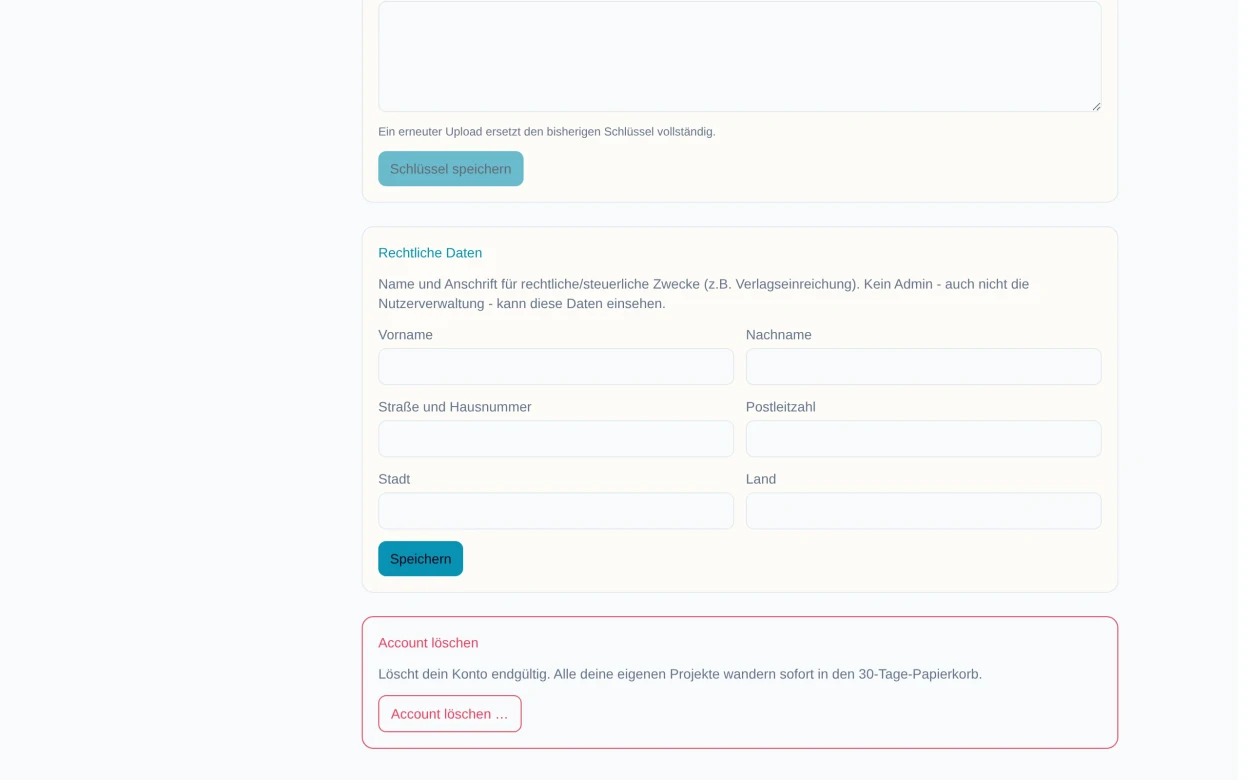Click the Schlüssel speichern button
The width and height of the screenshot is (1248, 780).
point(450,169)
